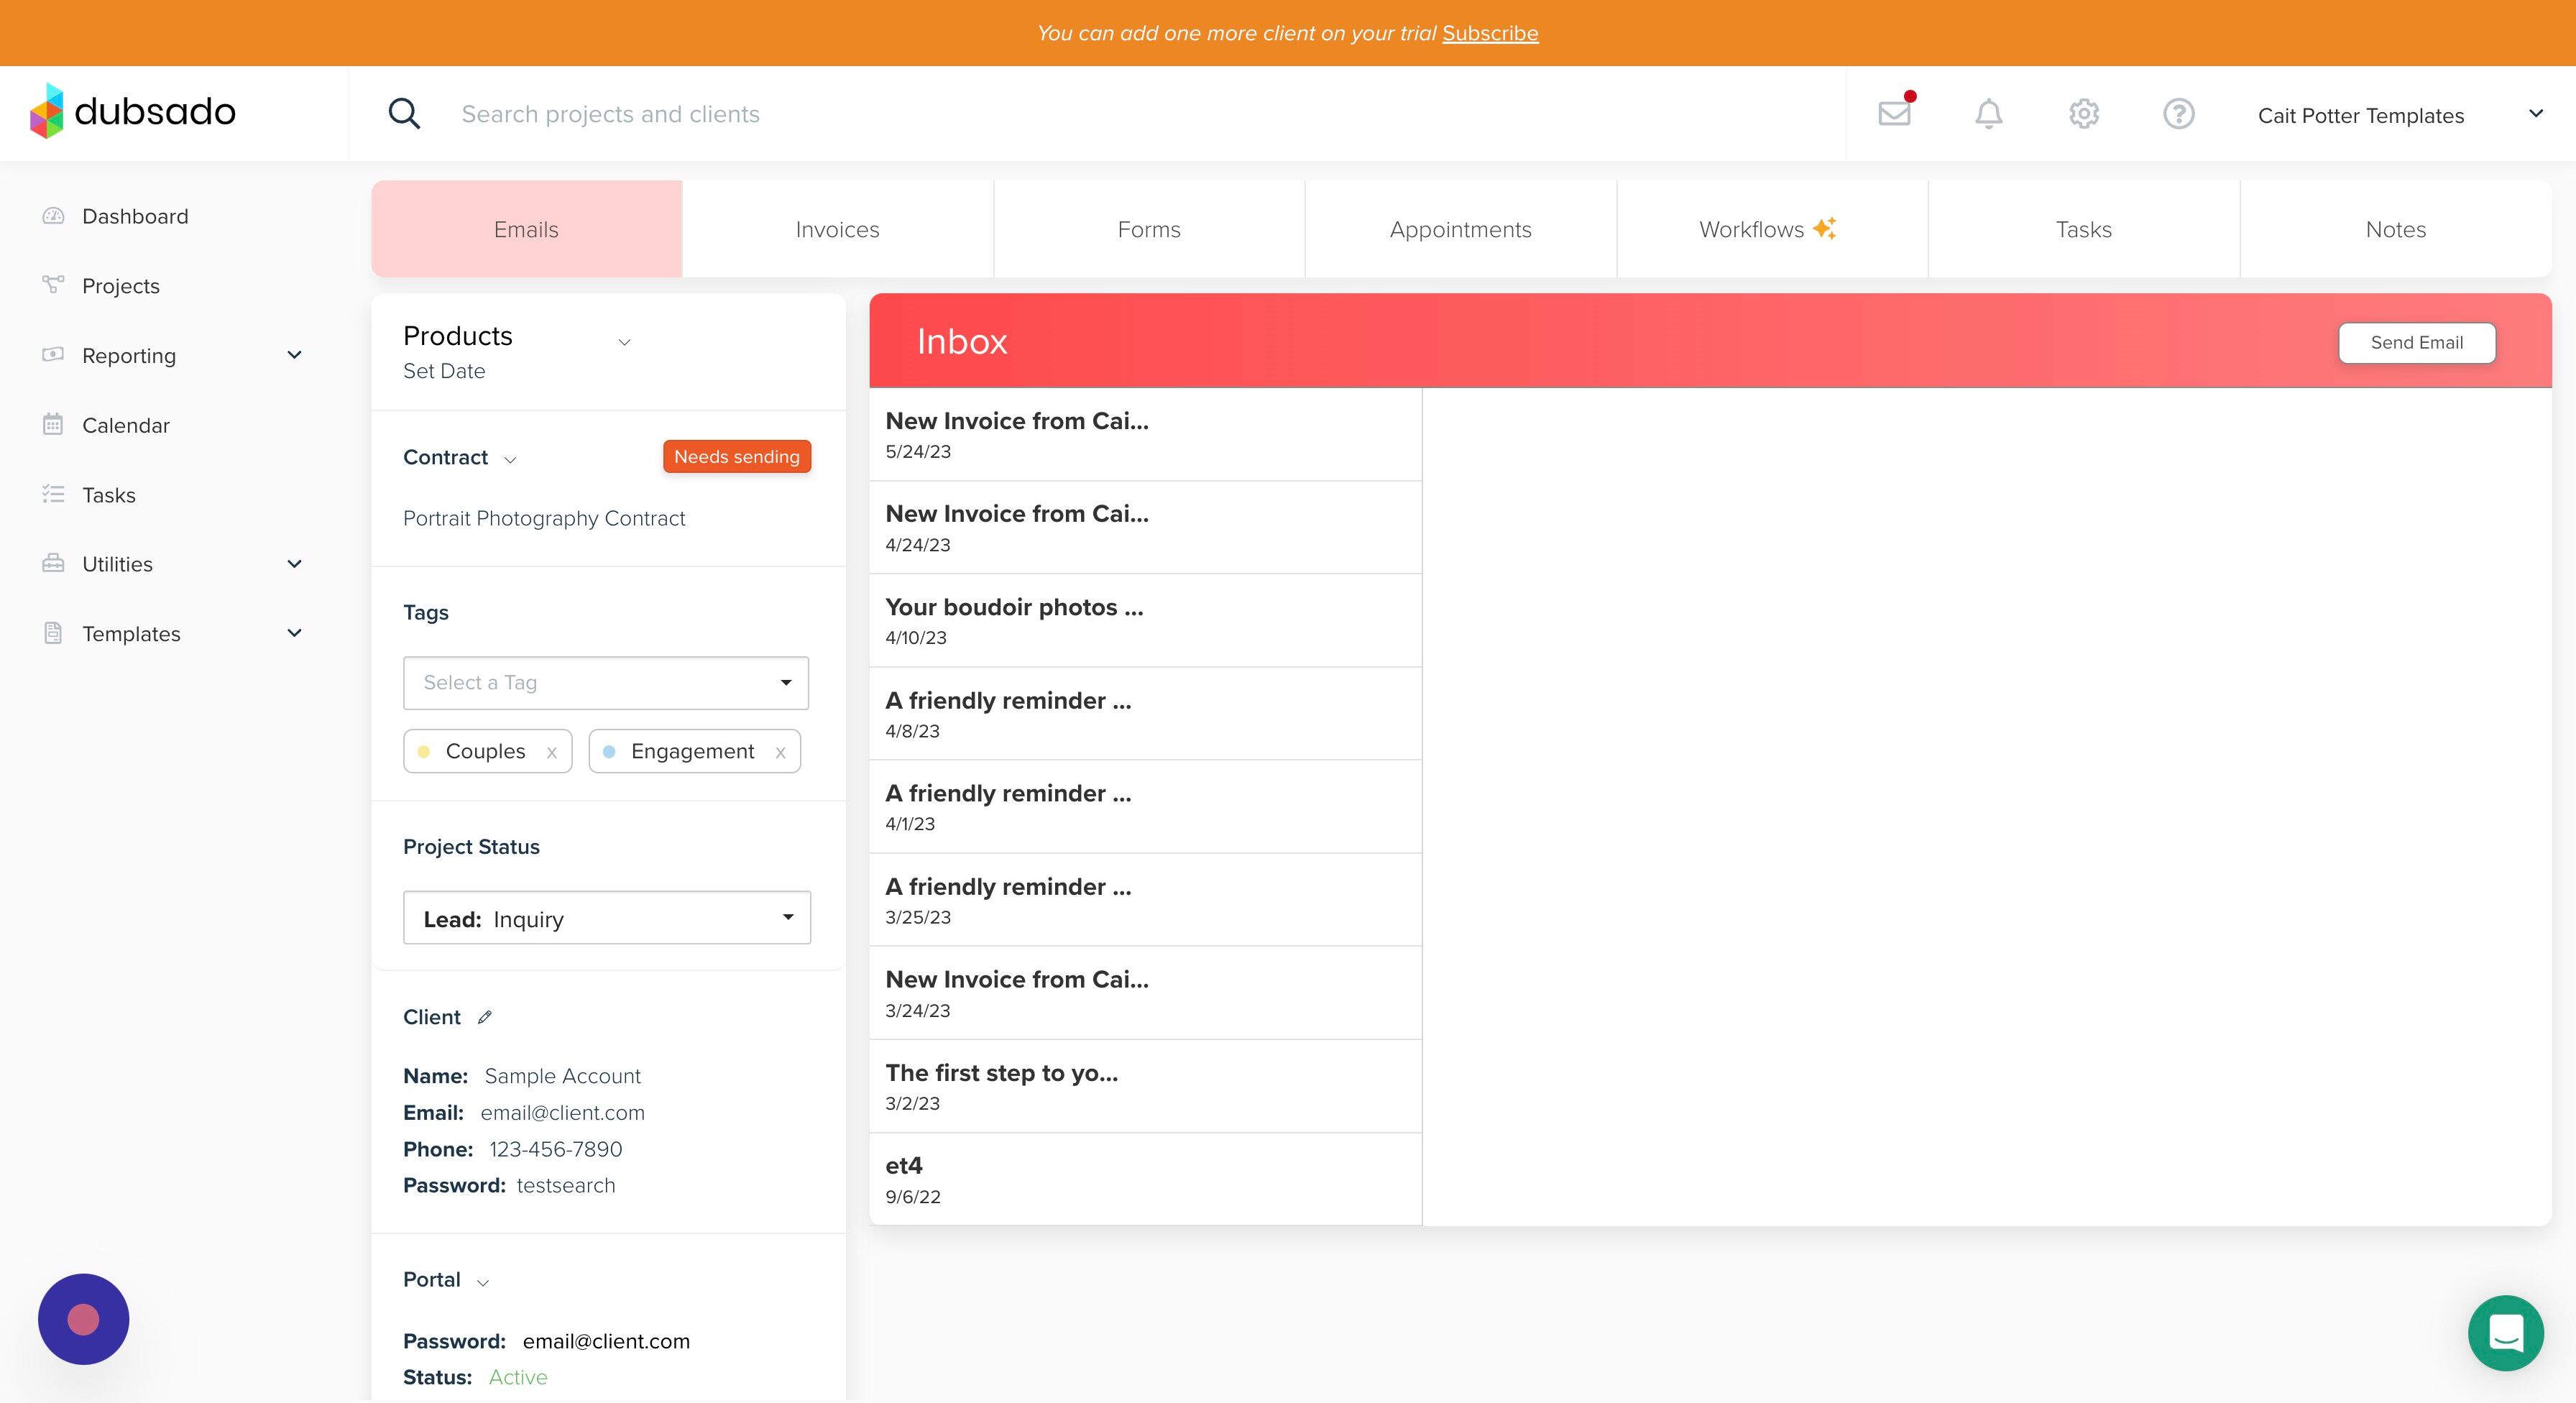Viewport: 2576px width, 1403px height.
Task: Edit client with pencil icon
Action: coord(485,1017)
